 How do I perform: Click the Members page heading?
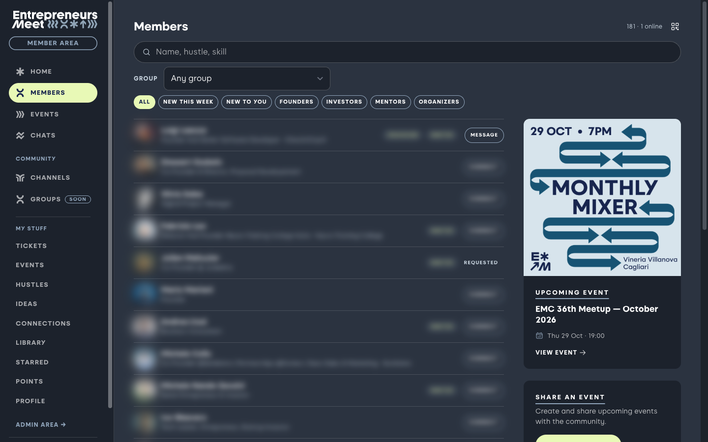161,27
